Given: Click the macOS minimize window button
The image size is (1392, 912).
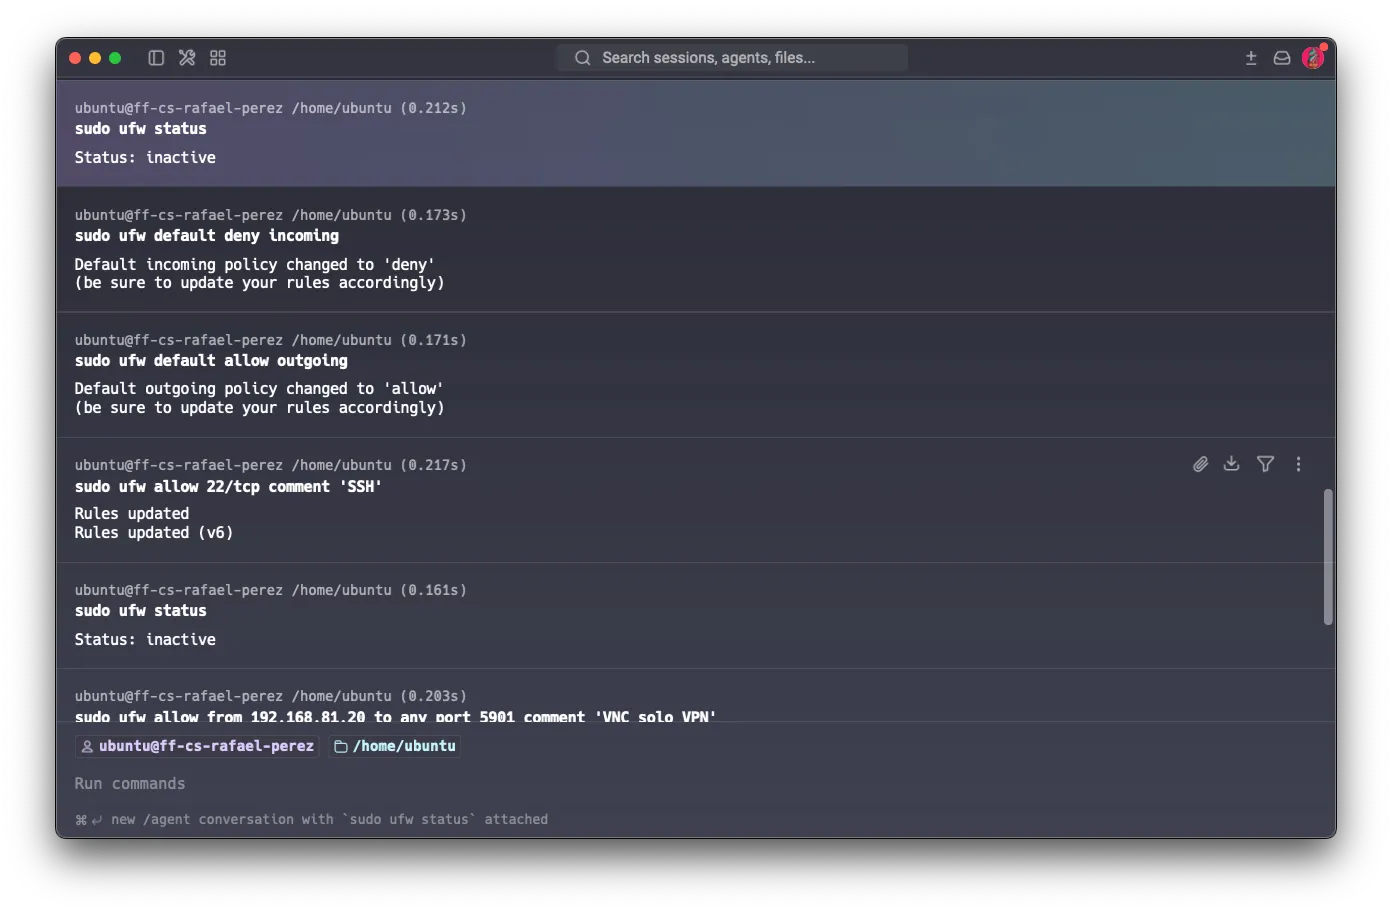Looking at the screenshot, I should click(95, 58).
